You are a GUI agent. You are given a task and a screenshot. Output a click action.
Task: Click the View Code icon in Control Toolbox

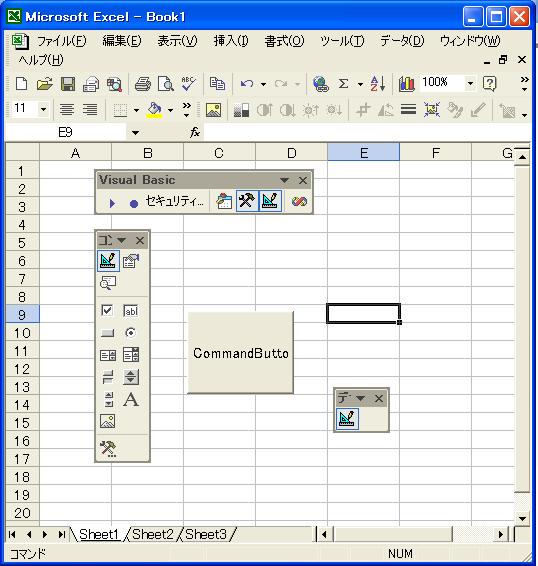pos(108,283)
